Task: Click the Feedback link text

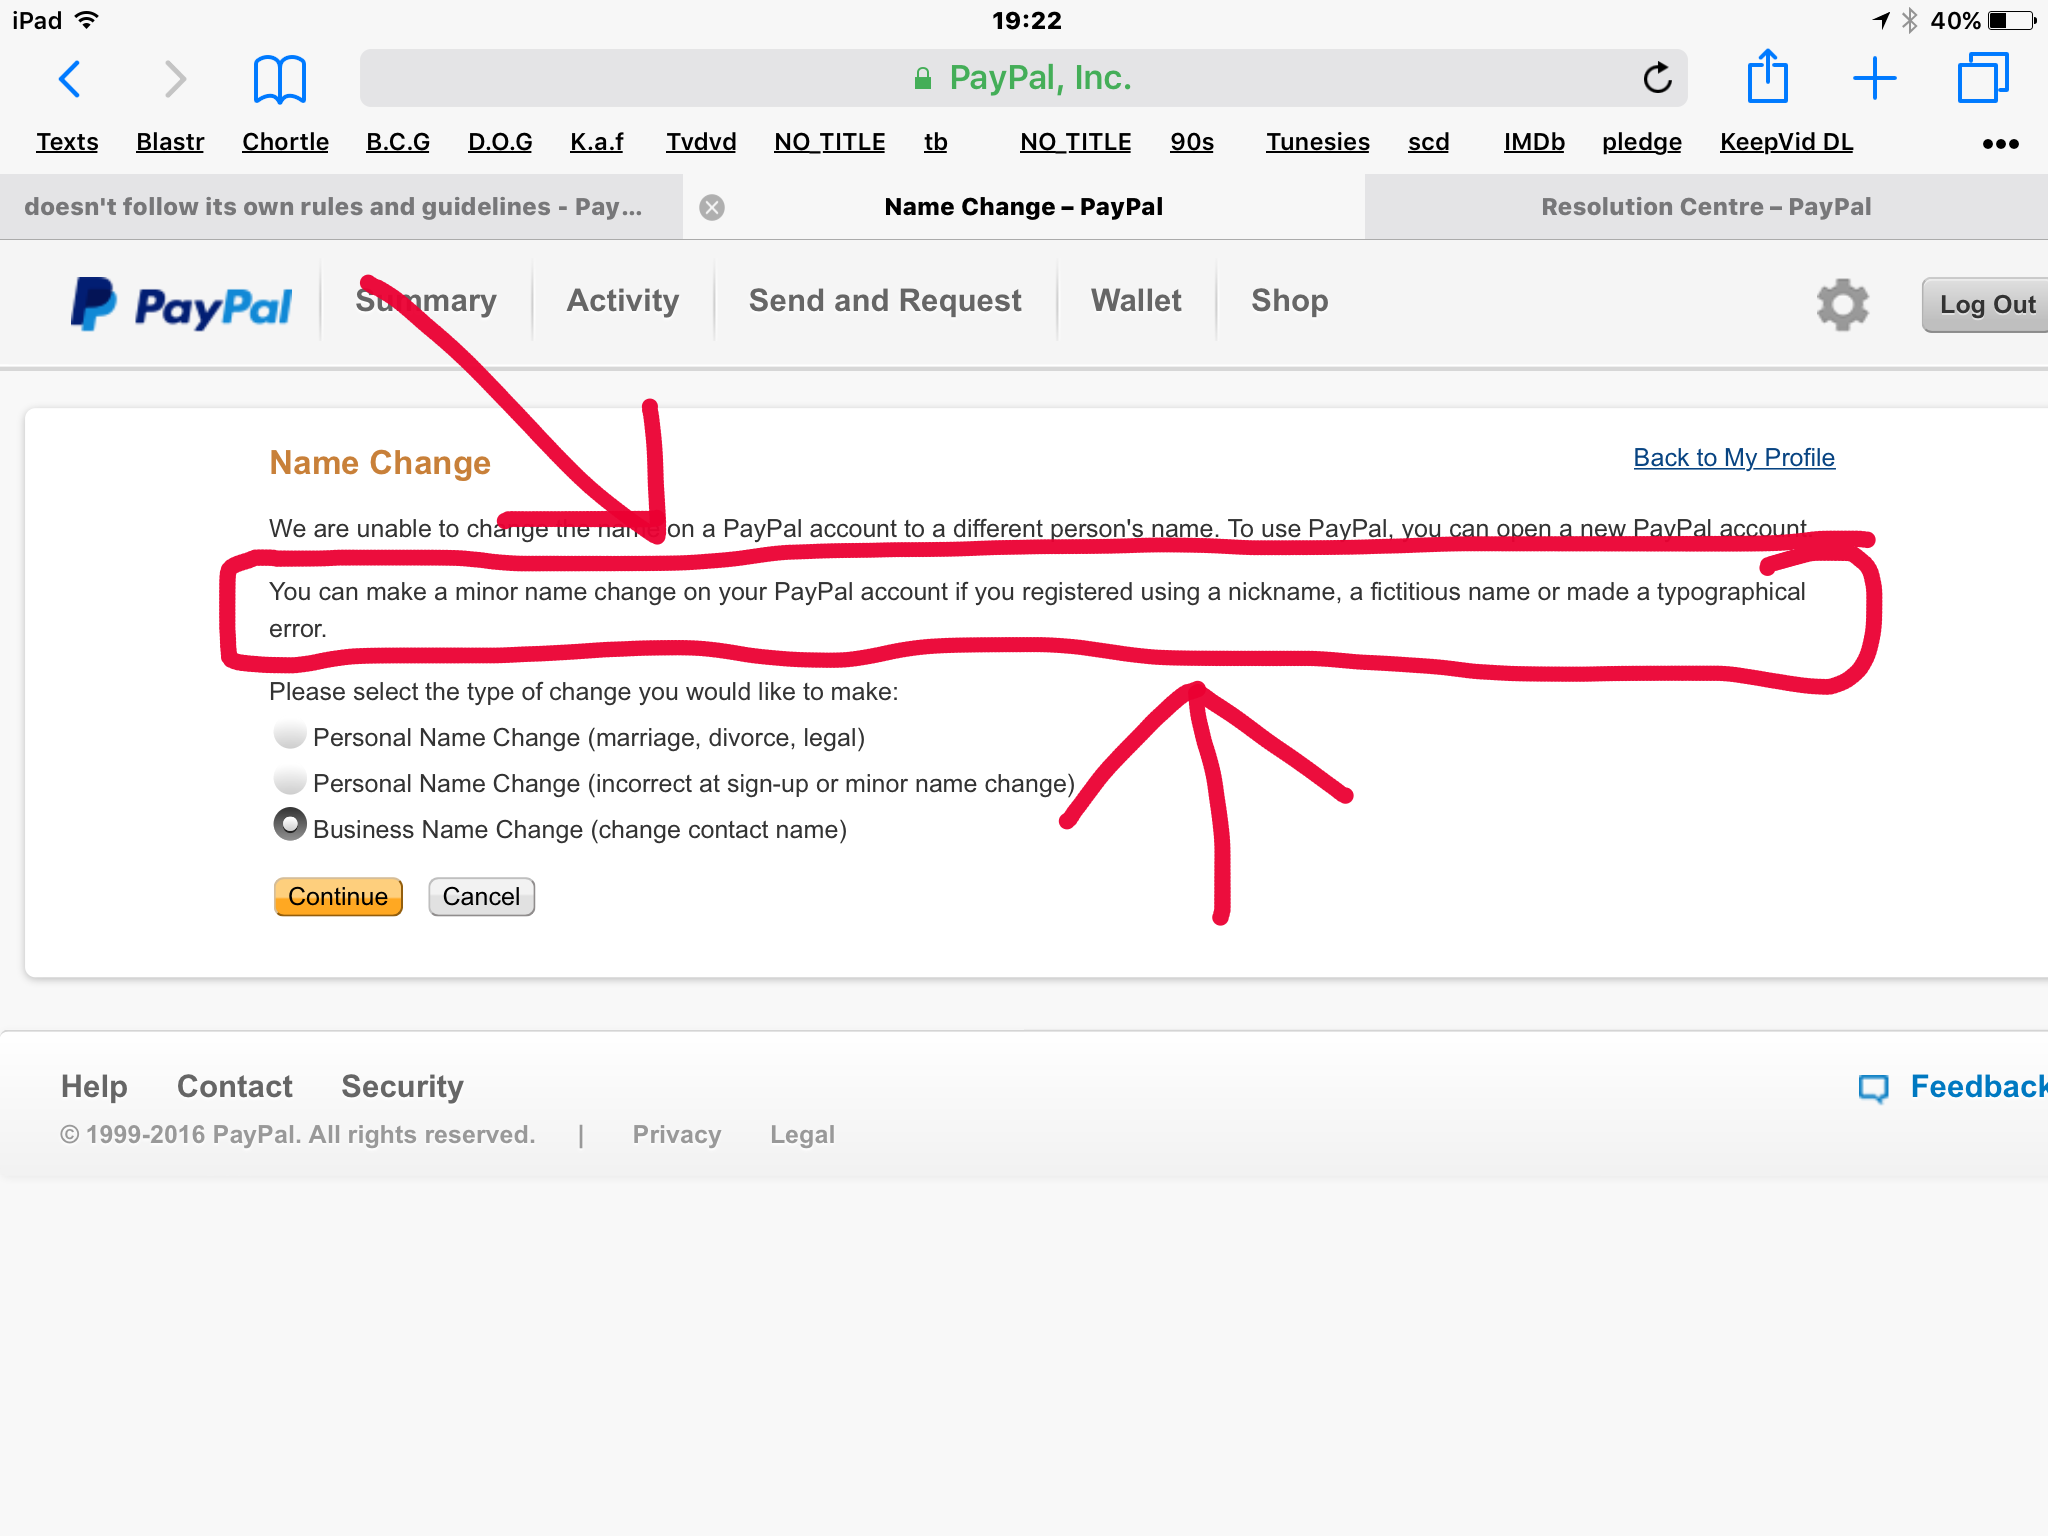Action: 1978,1087
